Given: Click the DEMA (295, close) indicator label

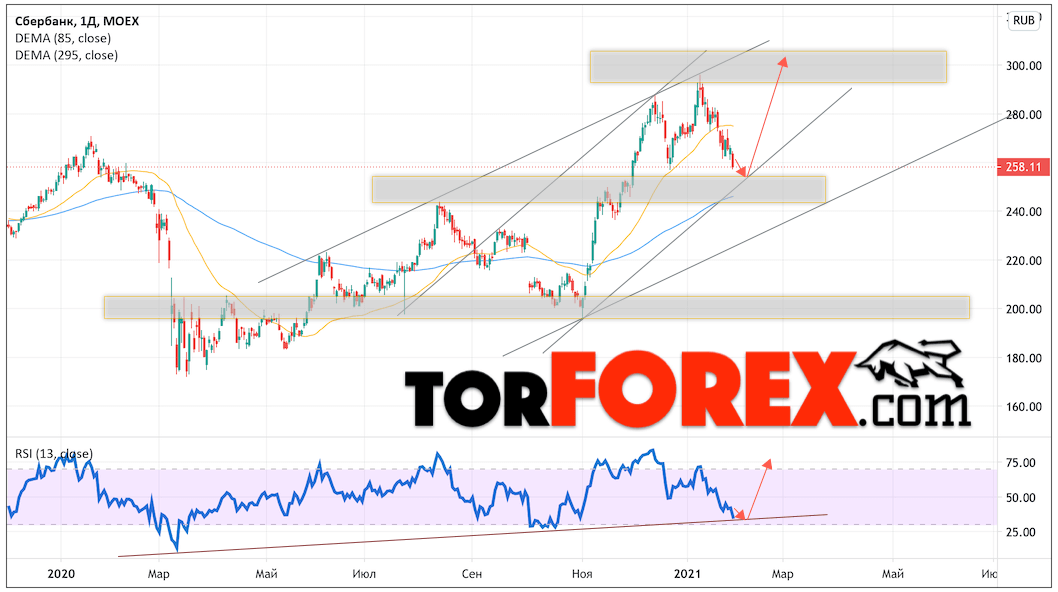Looking at the screenshot, I should 66,55.
